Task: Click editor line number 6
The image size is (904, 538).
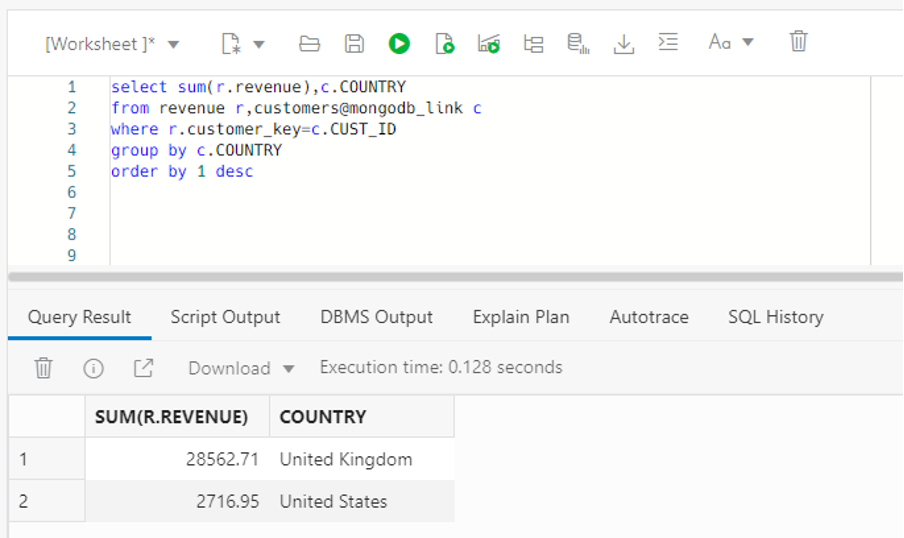Action: [71, 193]
